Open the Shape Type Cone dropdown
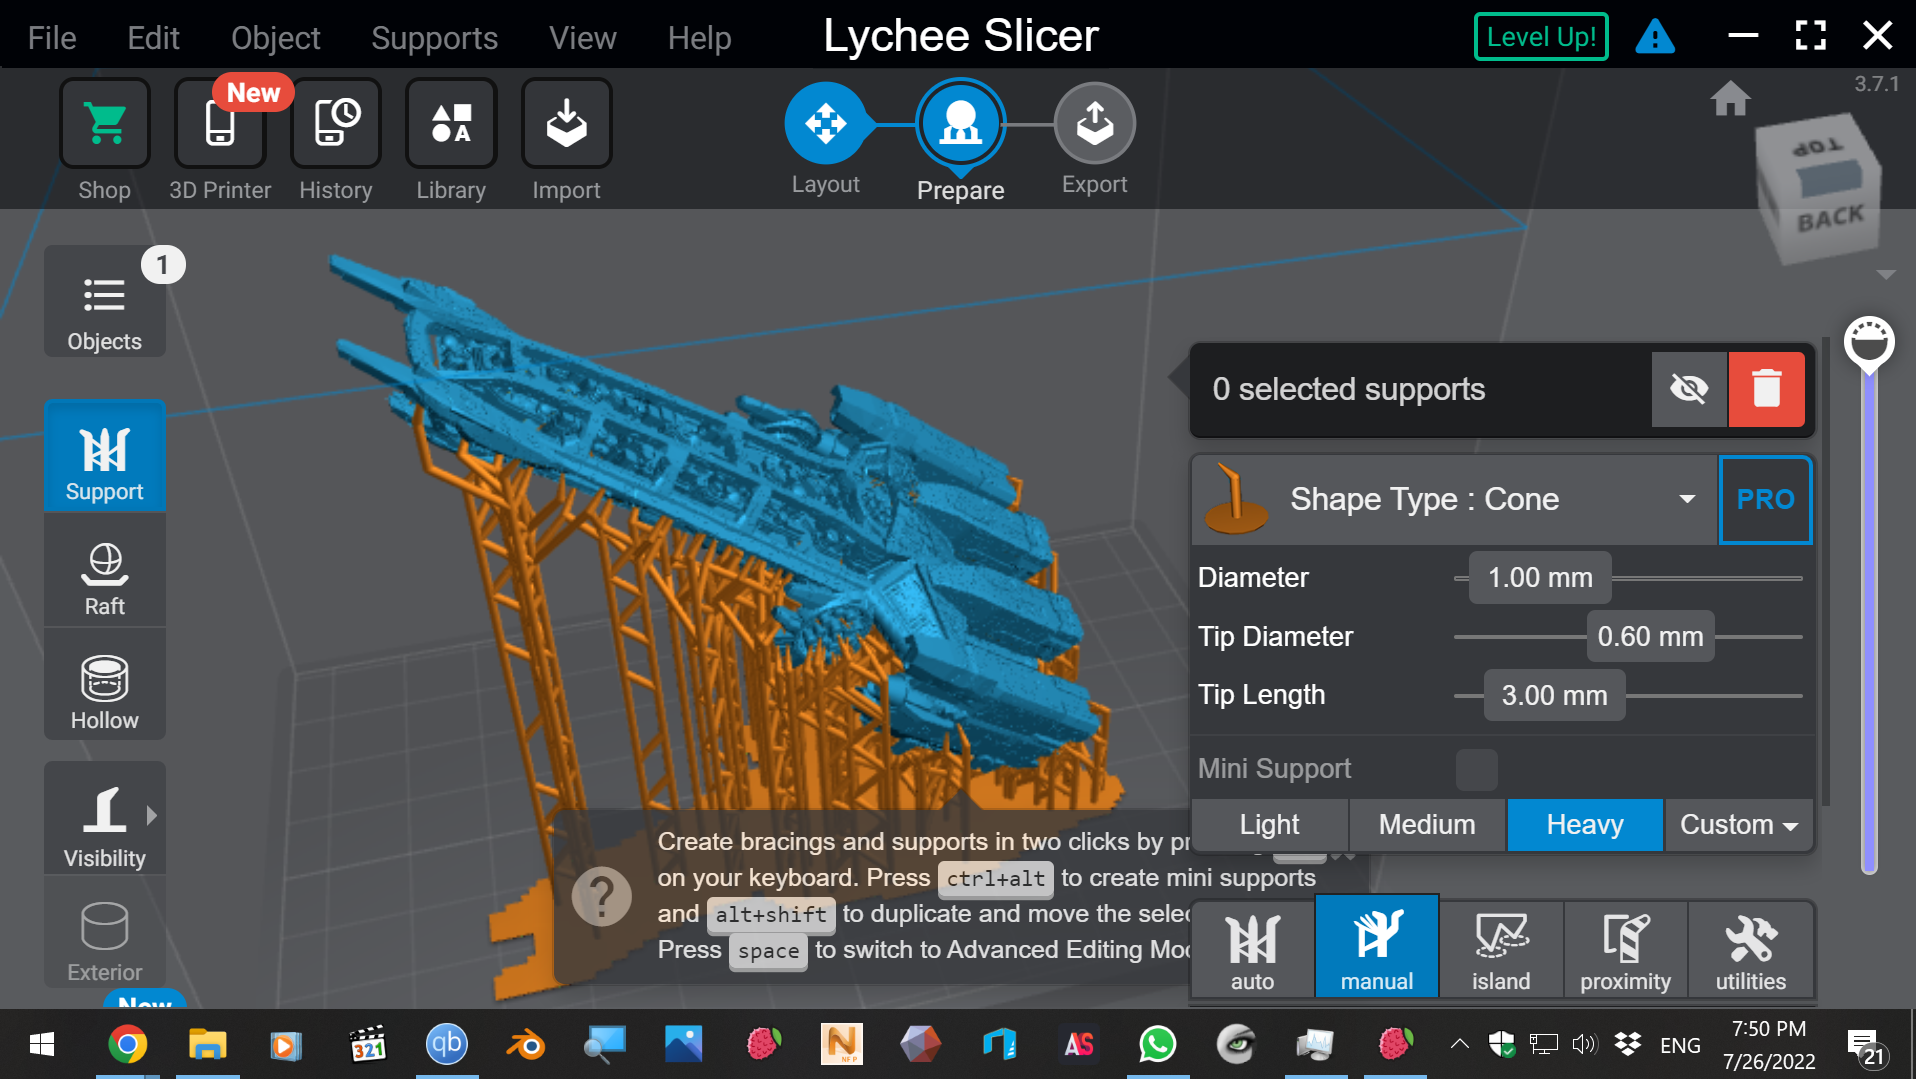Image resolution: width=1916 pixels, height=1079 pixels. pyautogui.click(x=1455, y=499)
